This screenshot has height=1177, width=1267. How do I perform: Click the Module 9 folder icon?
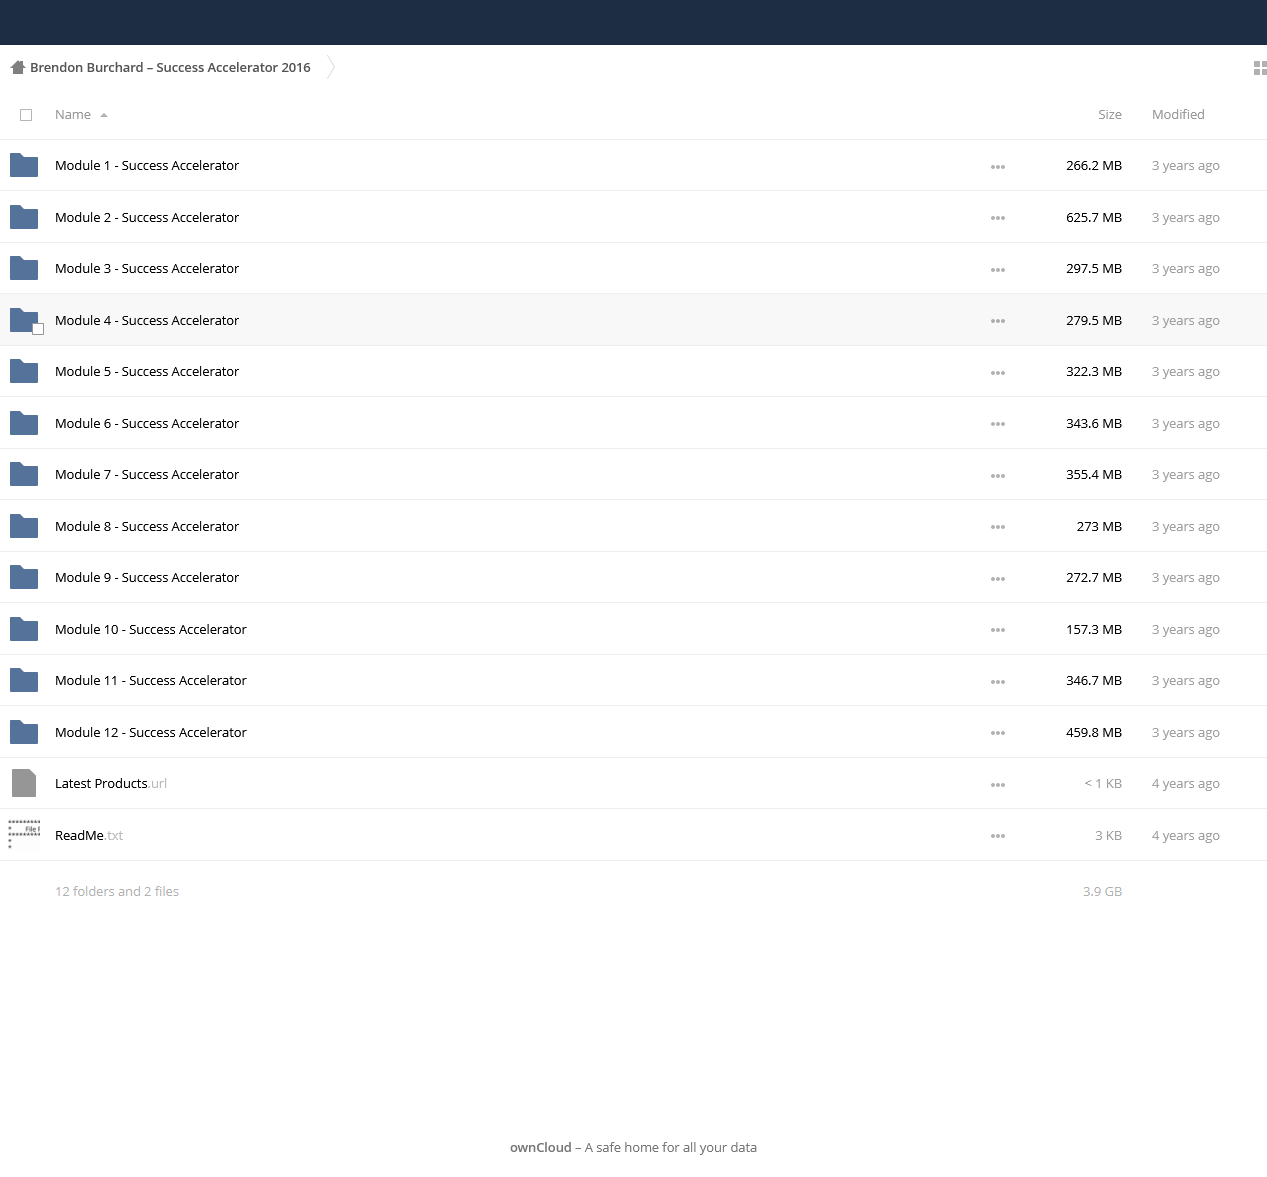[24, 577]
